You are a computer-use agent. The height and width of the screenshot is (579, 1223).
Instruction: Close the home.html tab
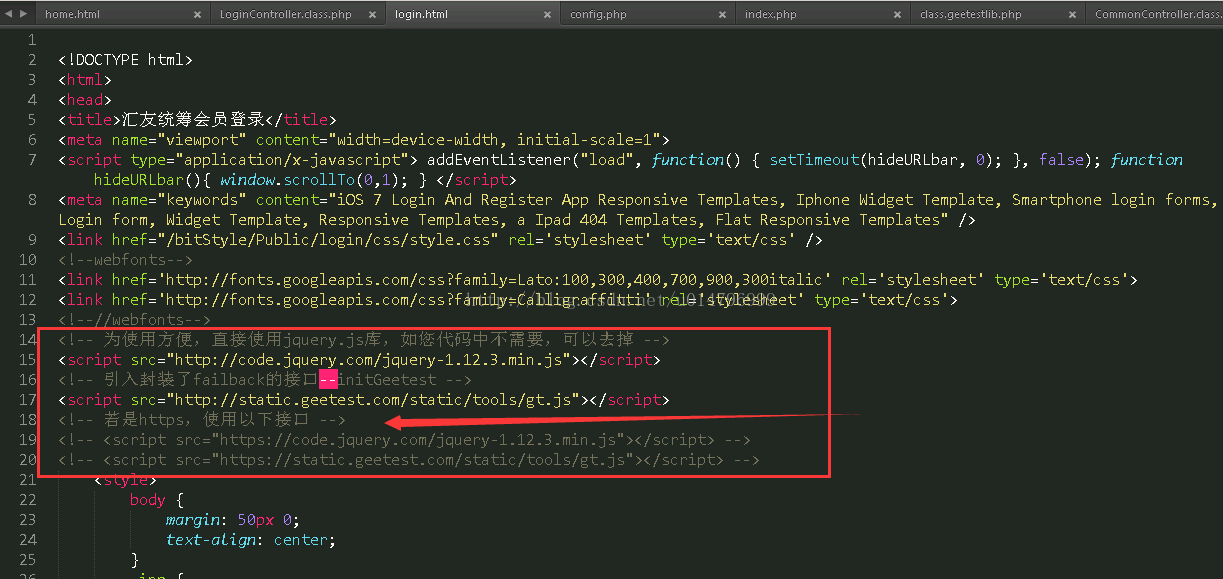(197, 14)
